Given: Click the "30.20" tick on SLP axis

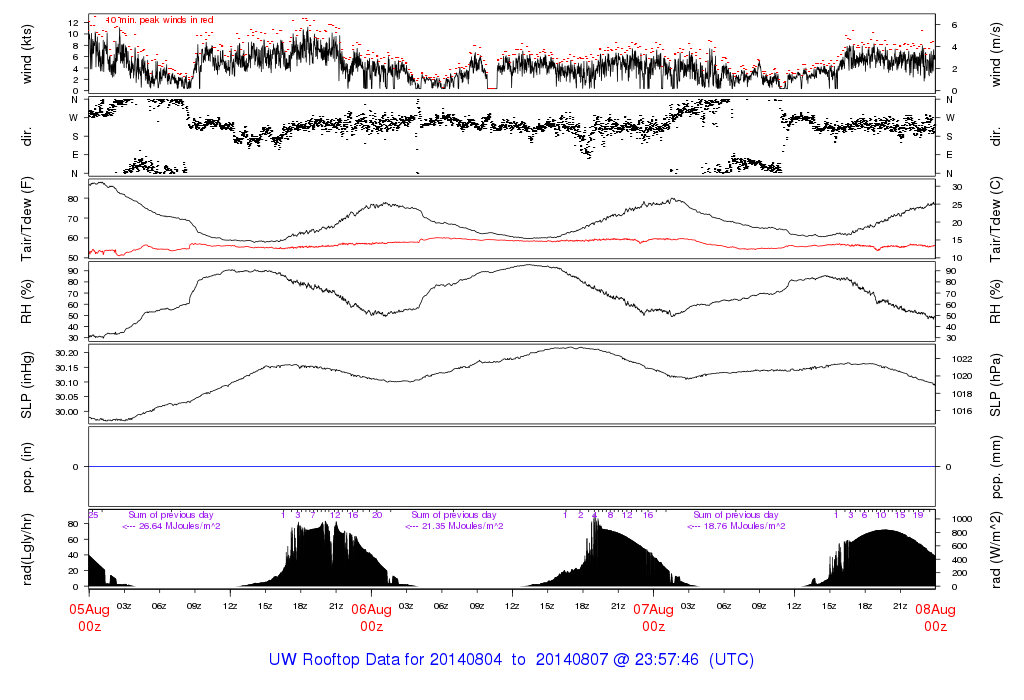Looking at the screenshot, I should coord(67,353).
